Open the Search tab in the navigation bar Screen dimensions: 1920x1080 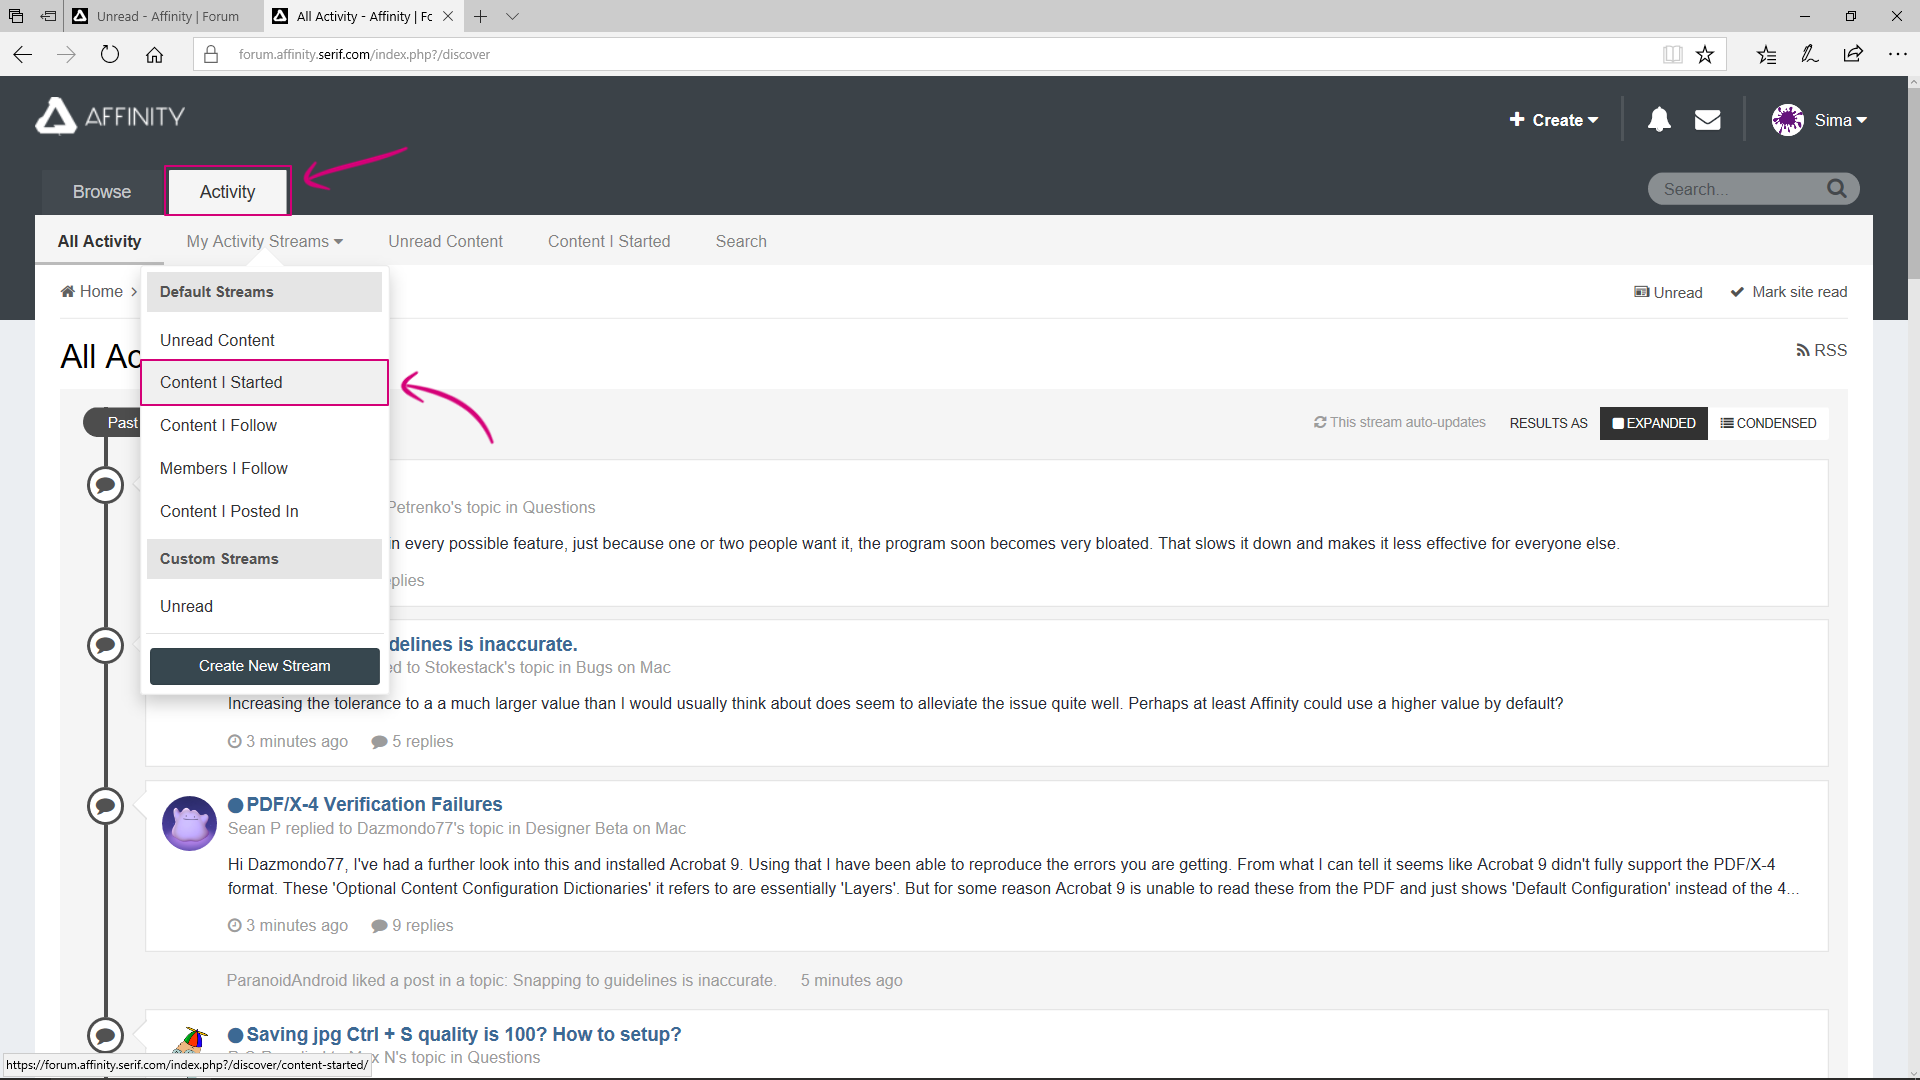(x=741, y=241)
